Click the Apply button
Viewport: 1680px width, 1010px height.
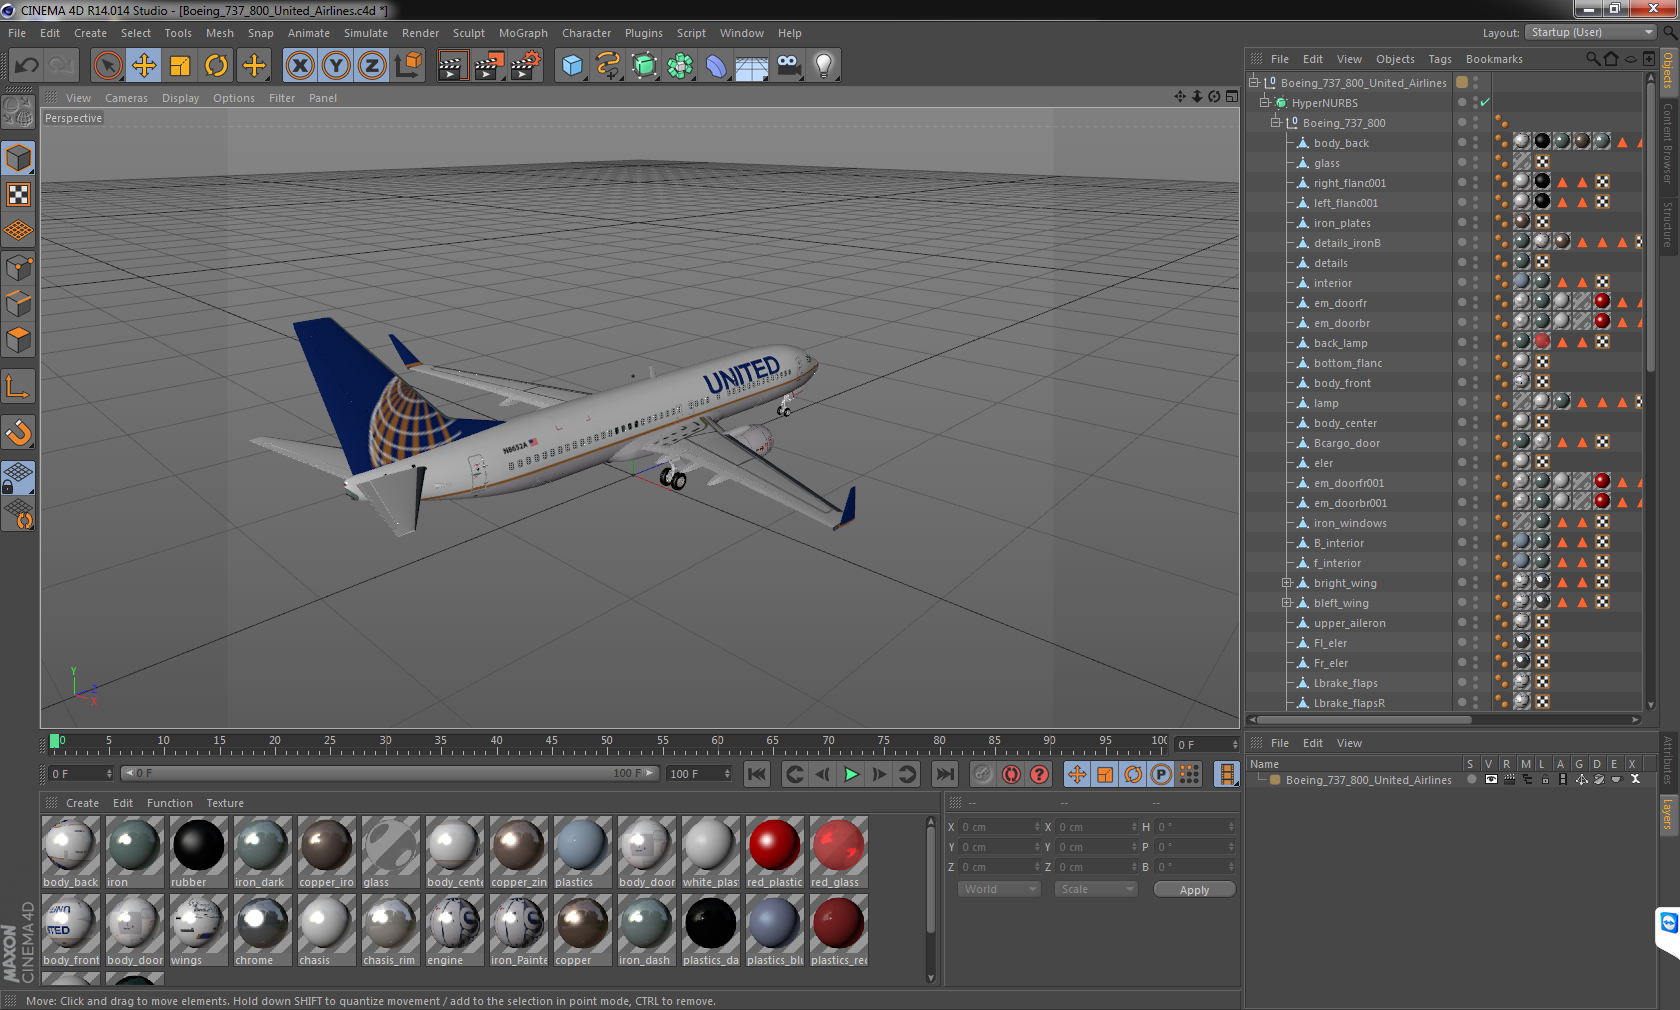tap(1194, 889)
